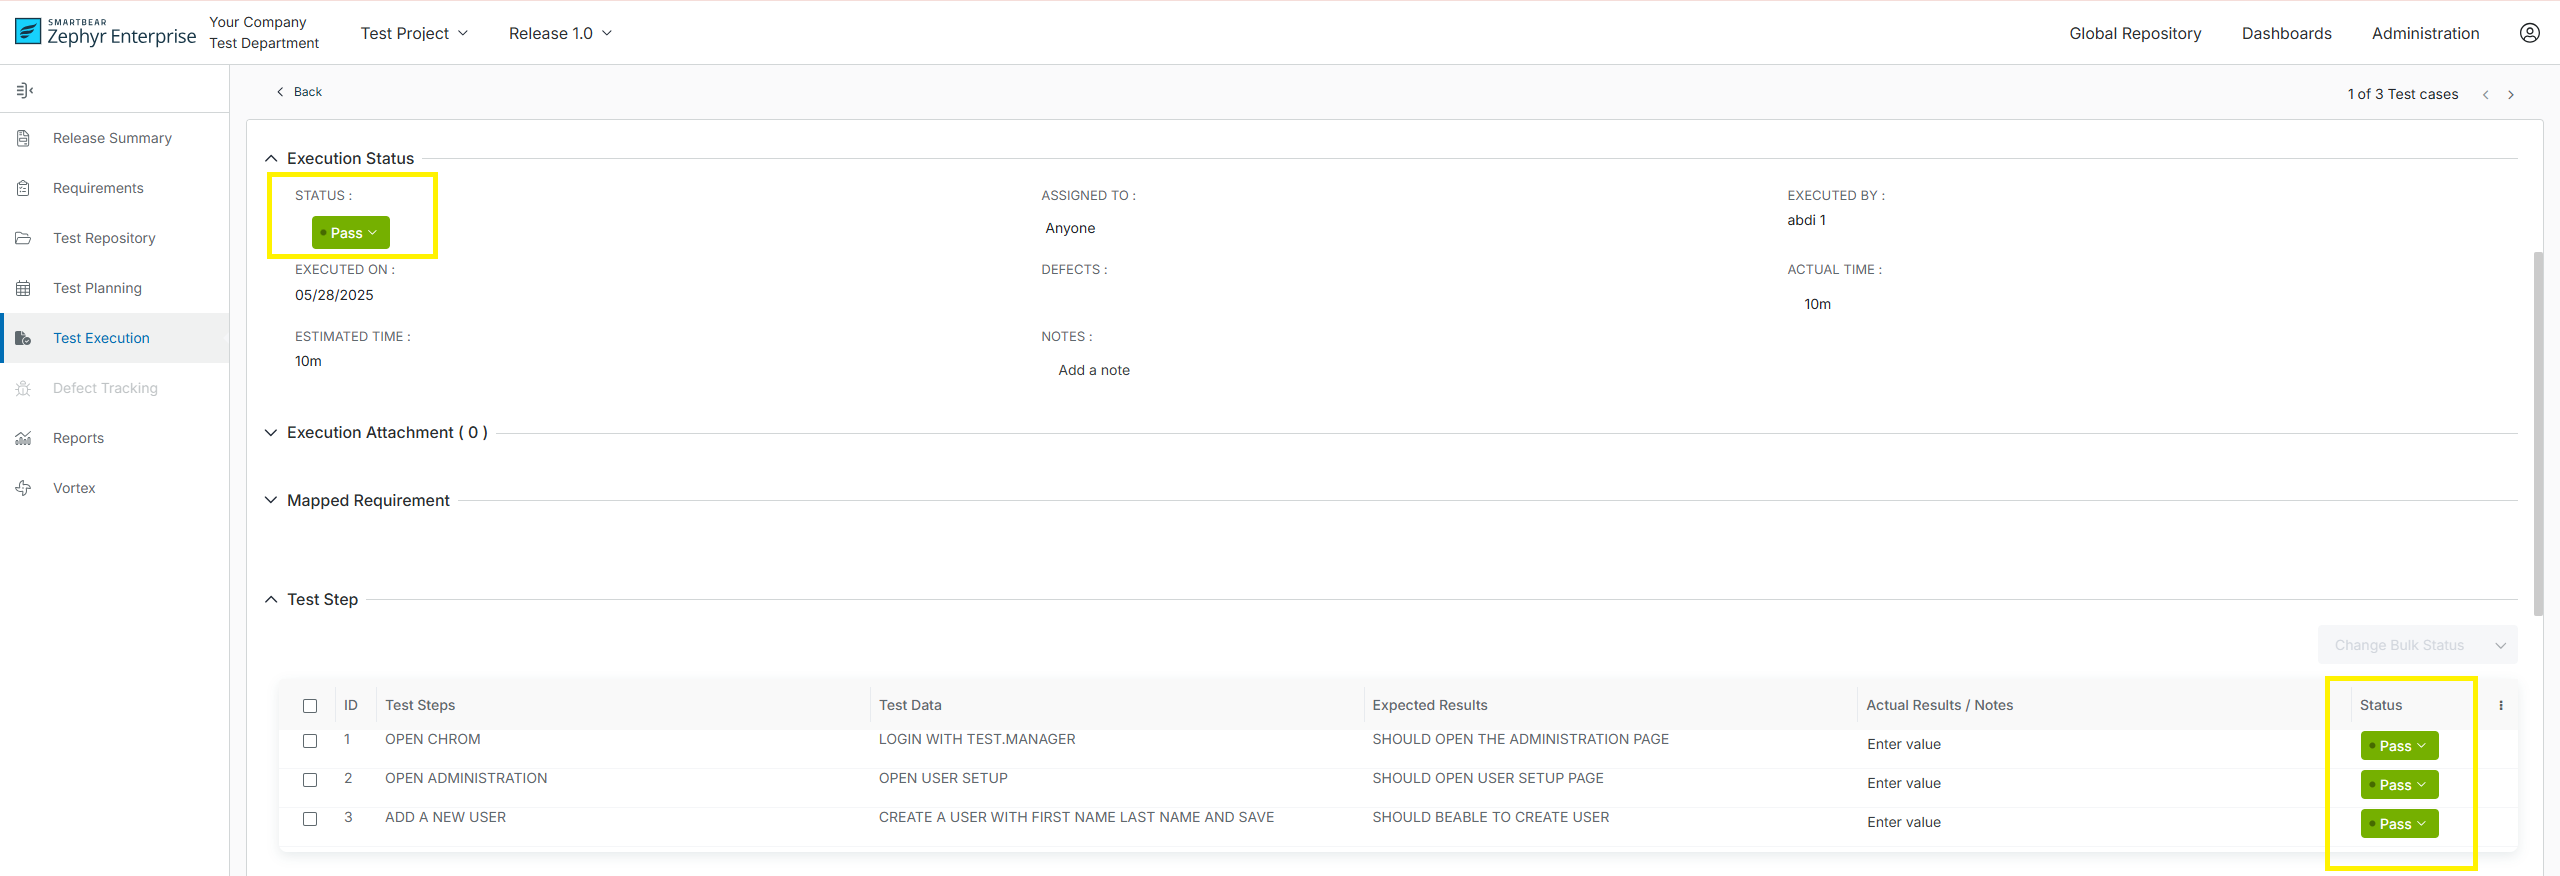This screenshot has width=2560, height=876.
Task: Click the LOGIN WITH TEST.MANAGER test data
Action: tap(977, 739)
